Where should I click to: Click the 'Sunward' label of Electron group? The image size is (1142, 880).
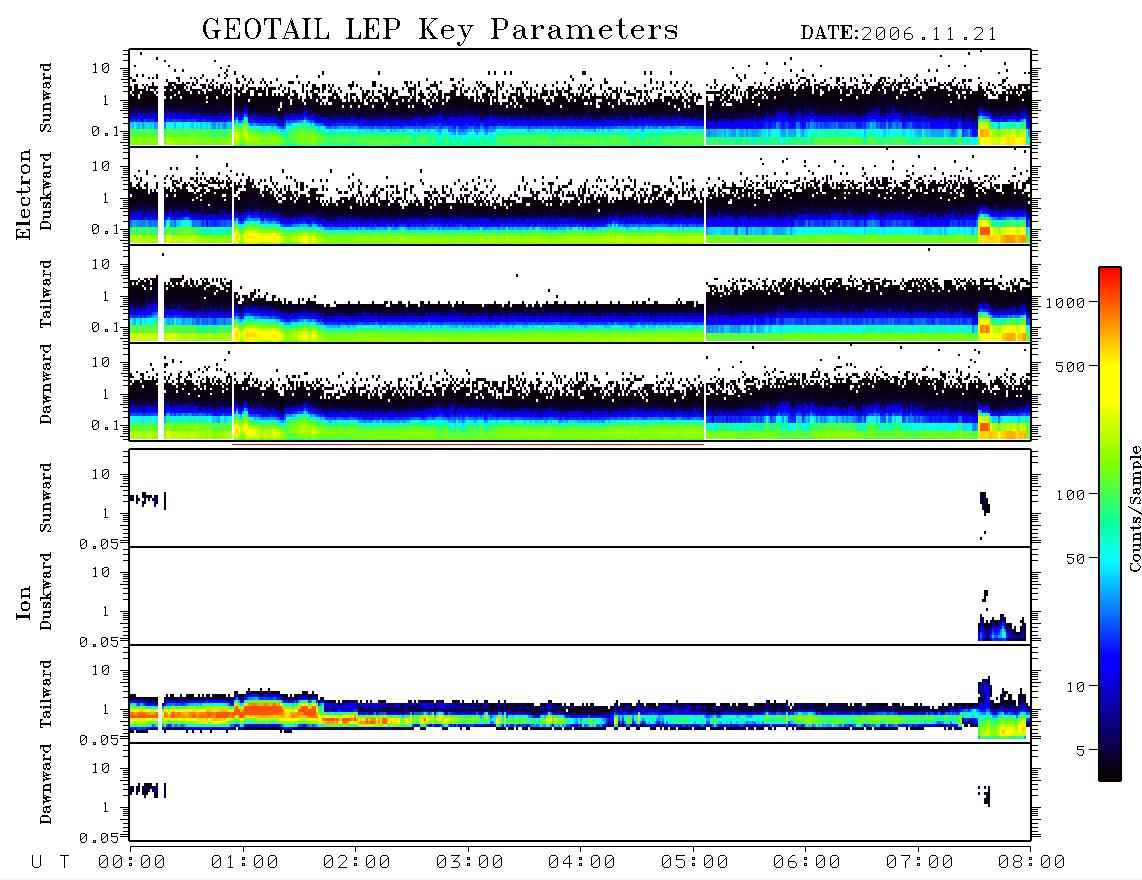[46, 98]
